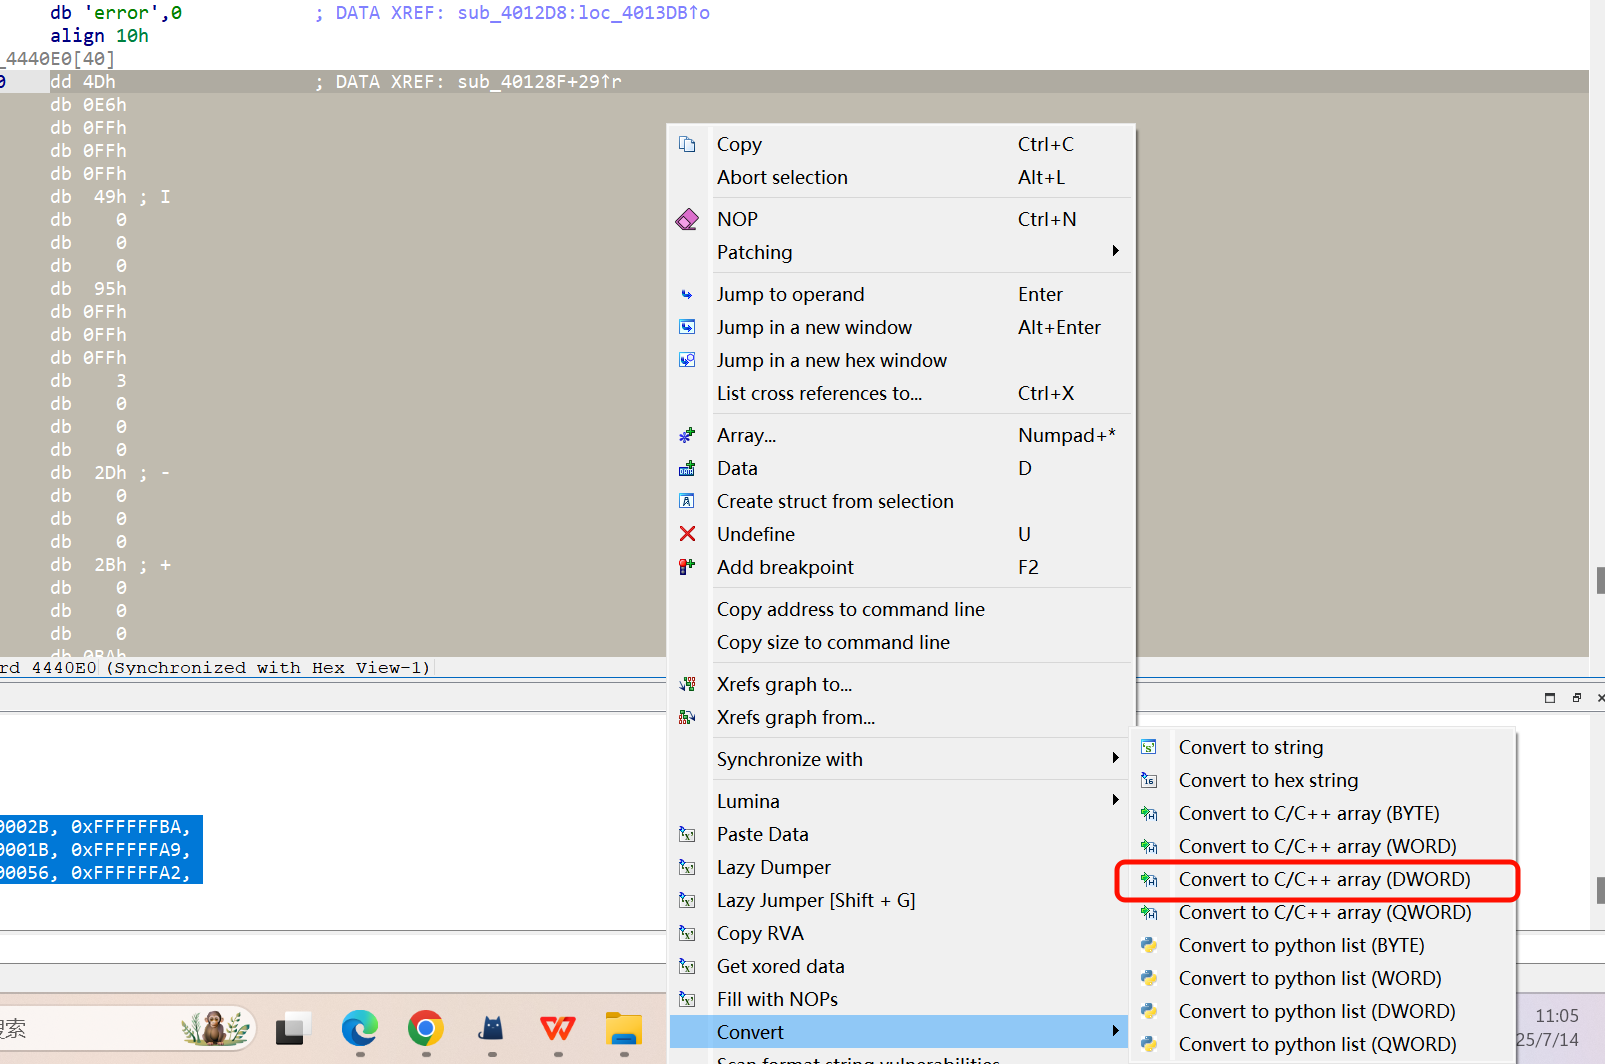Open Task View from the taskbar

click(293, 1028)
